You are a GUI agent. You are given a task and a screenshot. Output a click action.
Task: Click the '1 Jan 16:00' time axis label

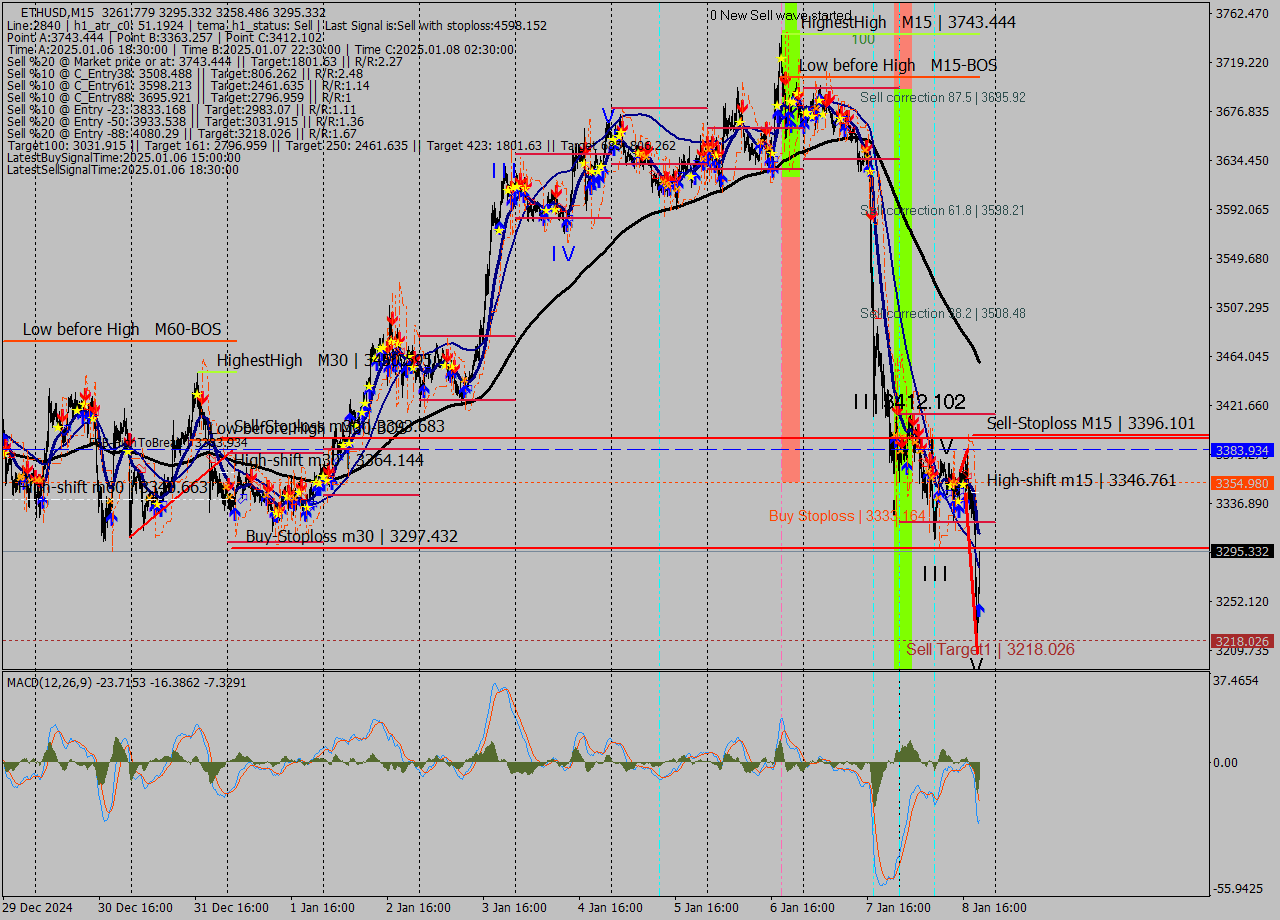(322, 908)
